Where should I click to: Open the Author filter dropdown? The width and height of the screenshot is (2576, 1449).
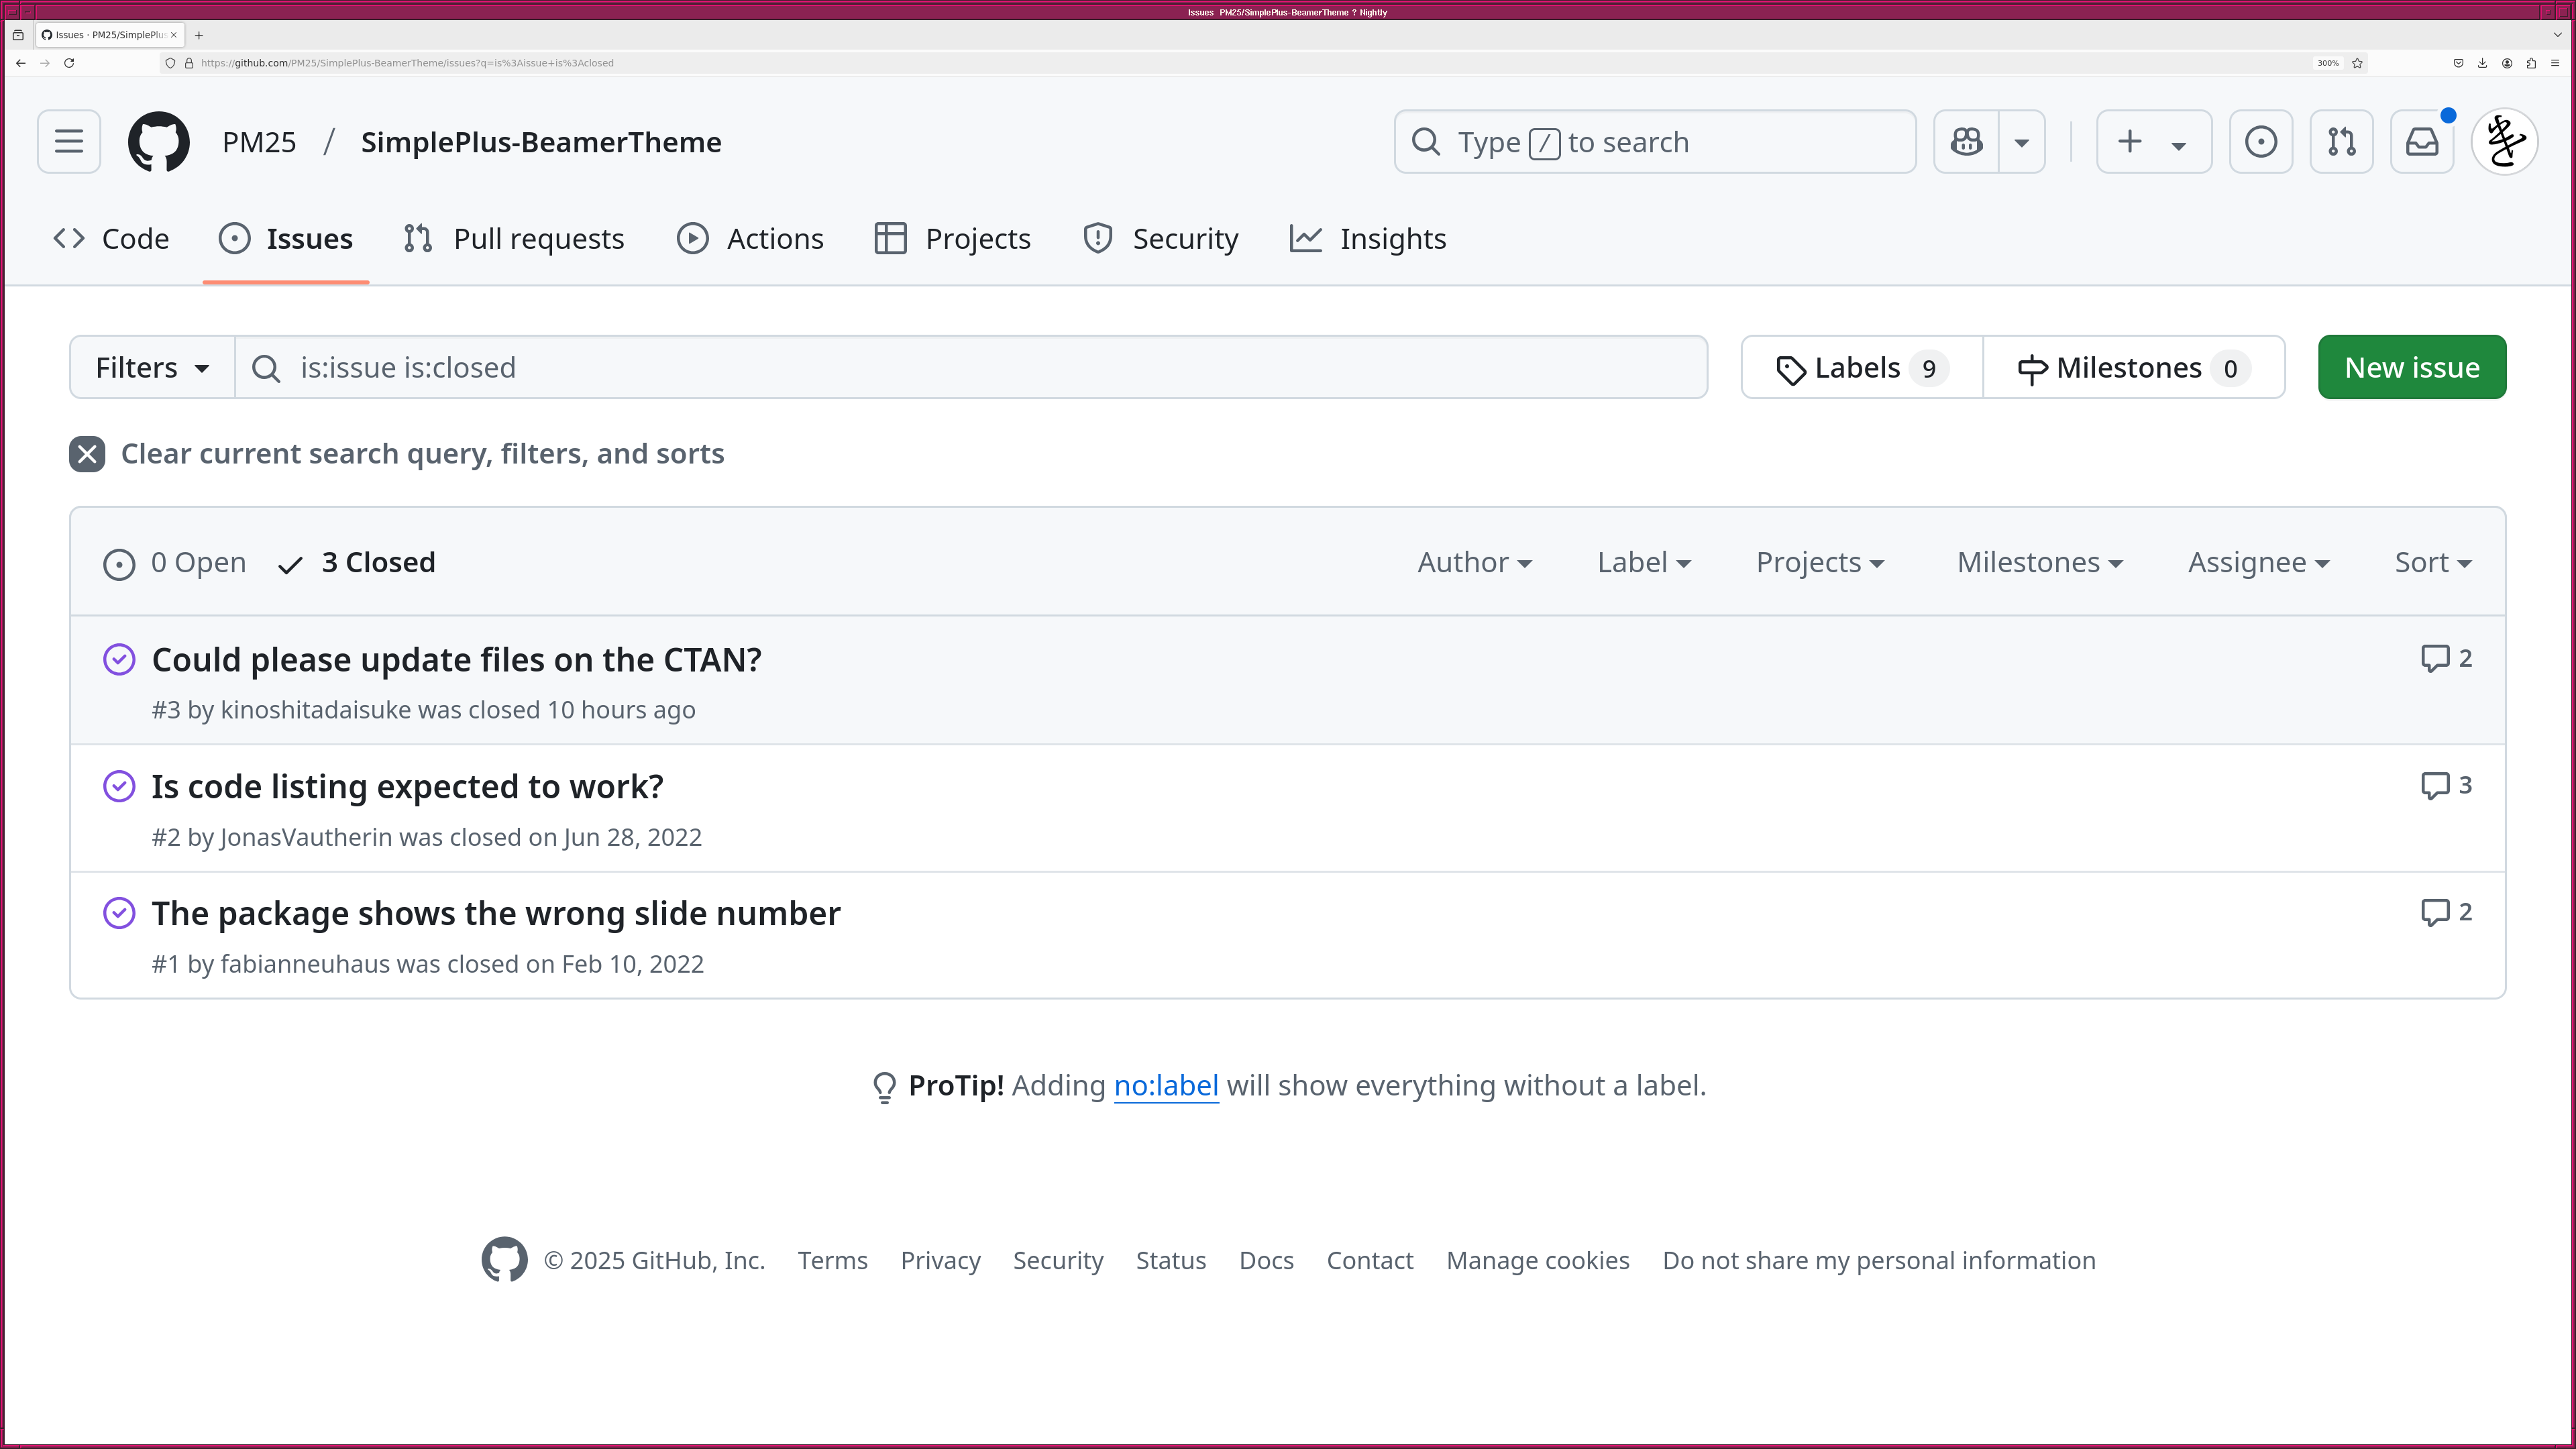(1474, 563)
